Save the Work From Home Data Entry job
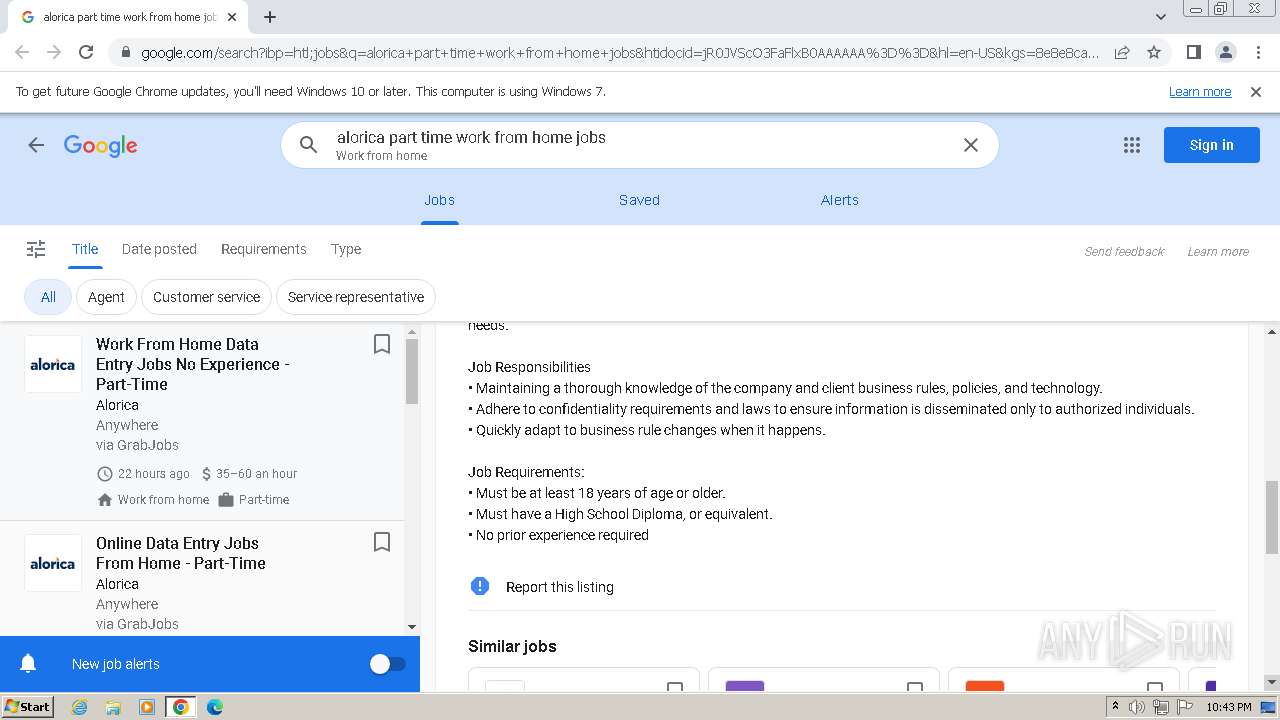 381,344
